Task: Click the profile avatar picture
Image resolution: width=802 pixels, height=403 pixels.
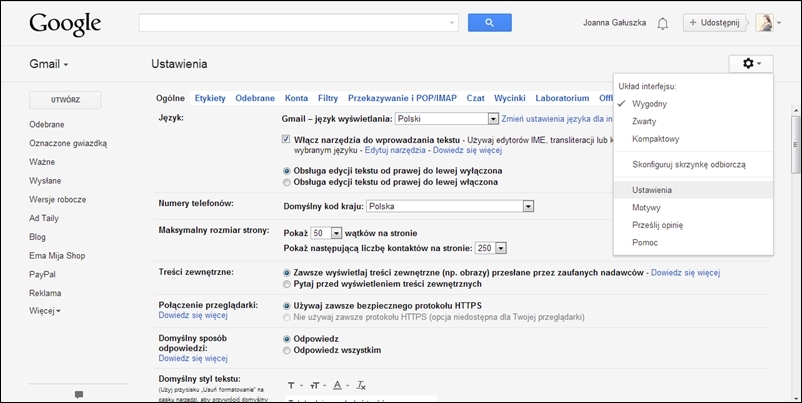Action: tap(764, 23)
